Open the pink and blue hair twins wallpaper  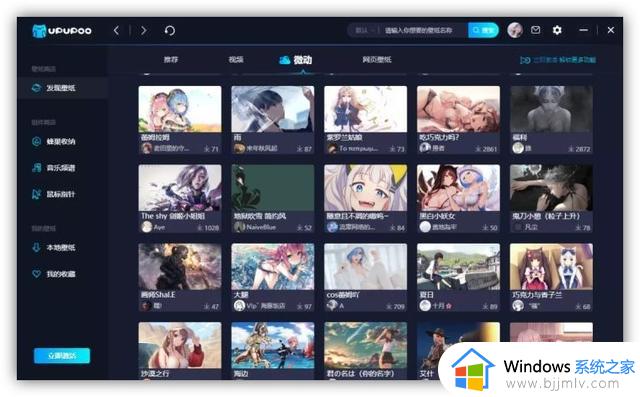[x=180, y=109]
